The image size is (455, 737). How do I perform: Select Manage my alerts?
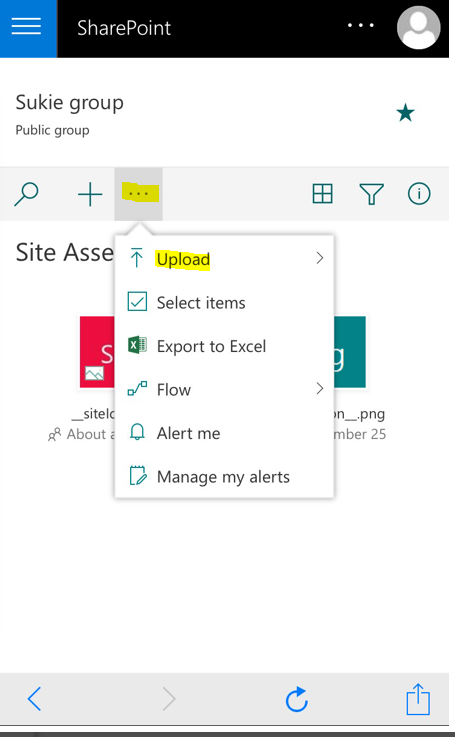(x=224, y=477)
